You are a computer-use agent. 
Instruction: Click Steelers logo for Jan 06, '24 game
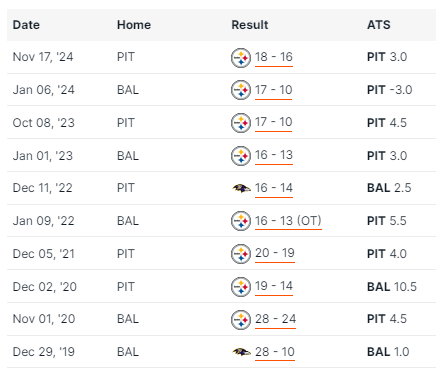241,90
